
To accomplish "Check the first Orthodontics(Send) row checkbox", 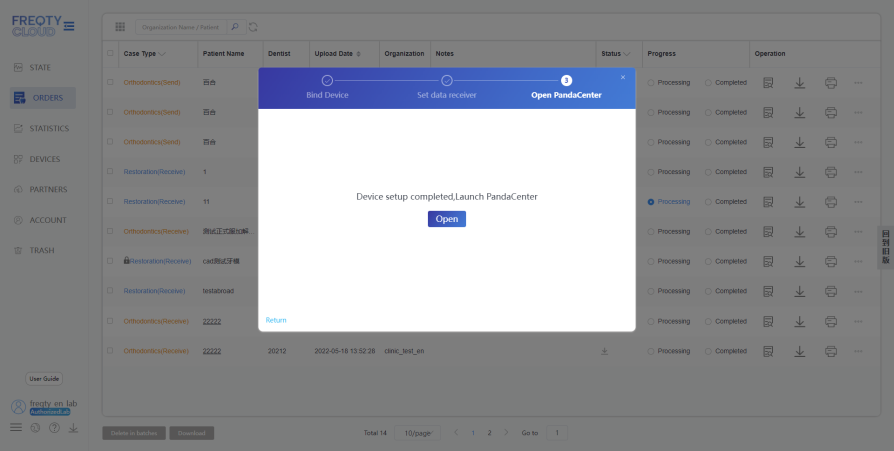I will [110, 82].
